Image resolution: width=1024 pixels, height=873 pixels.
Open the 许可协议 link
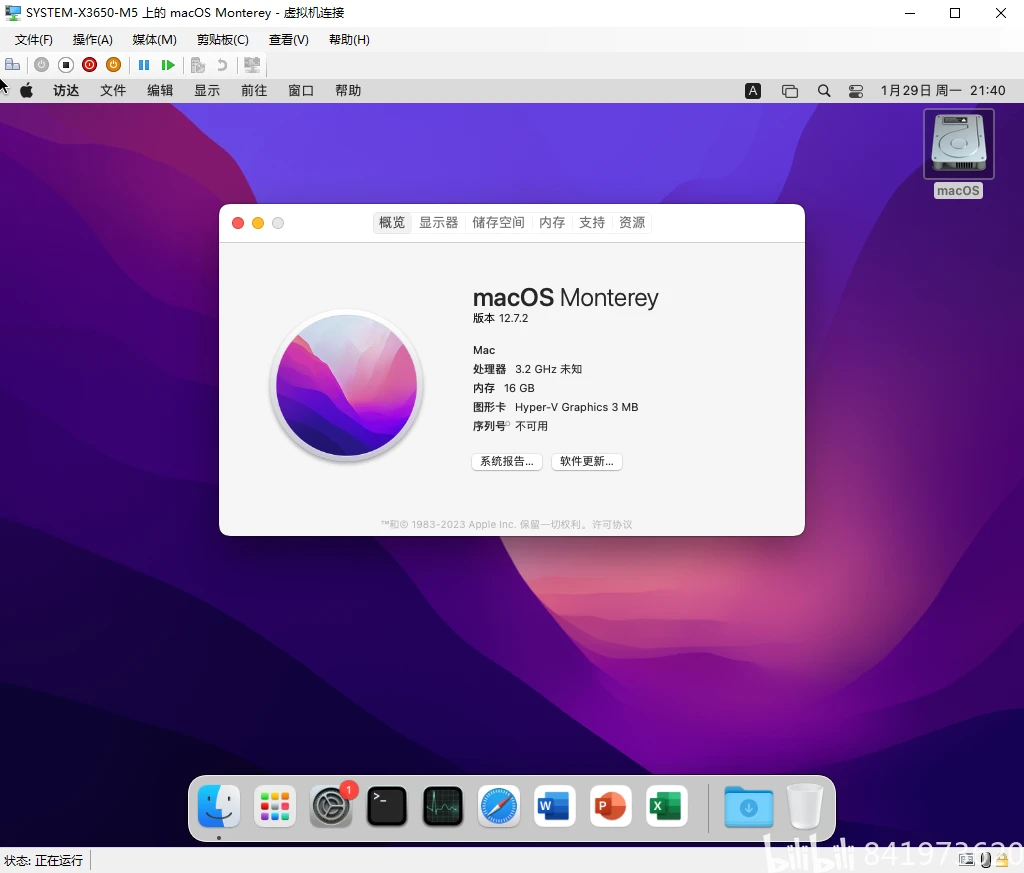(x=613, y=524)
